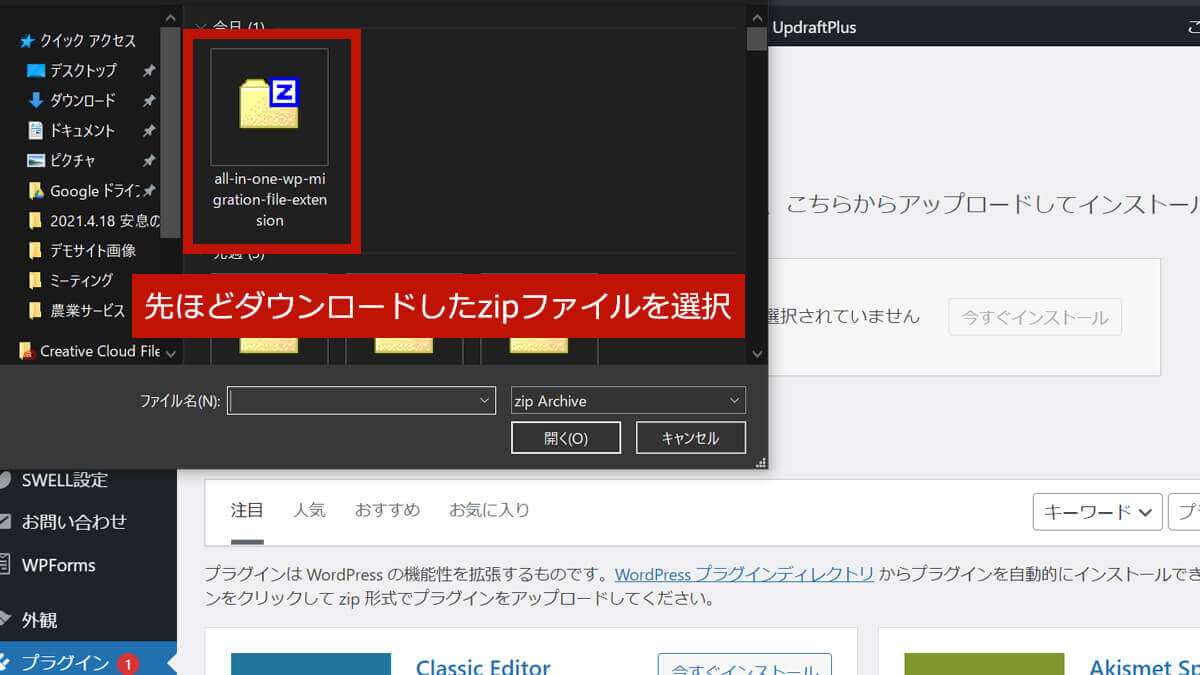Screen dimensions: 1200x675
Task: Open UpdraftPlus in the WordPress admin bar
Action: coord(814,27)
